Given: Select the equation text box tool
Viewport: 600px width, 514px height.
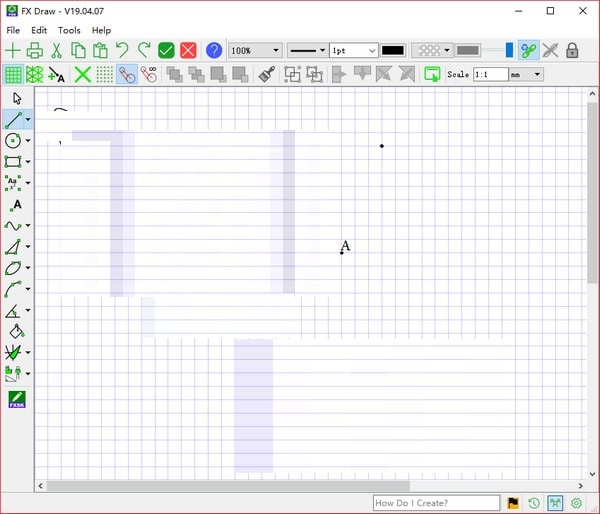Looking at the screenshot, I should pos(13,183).
